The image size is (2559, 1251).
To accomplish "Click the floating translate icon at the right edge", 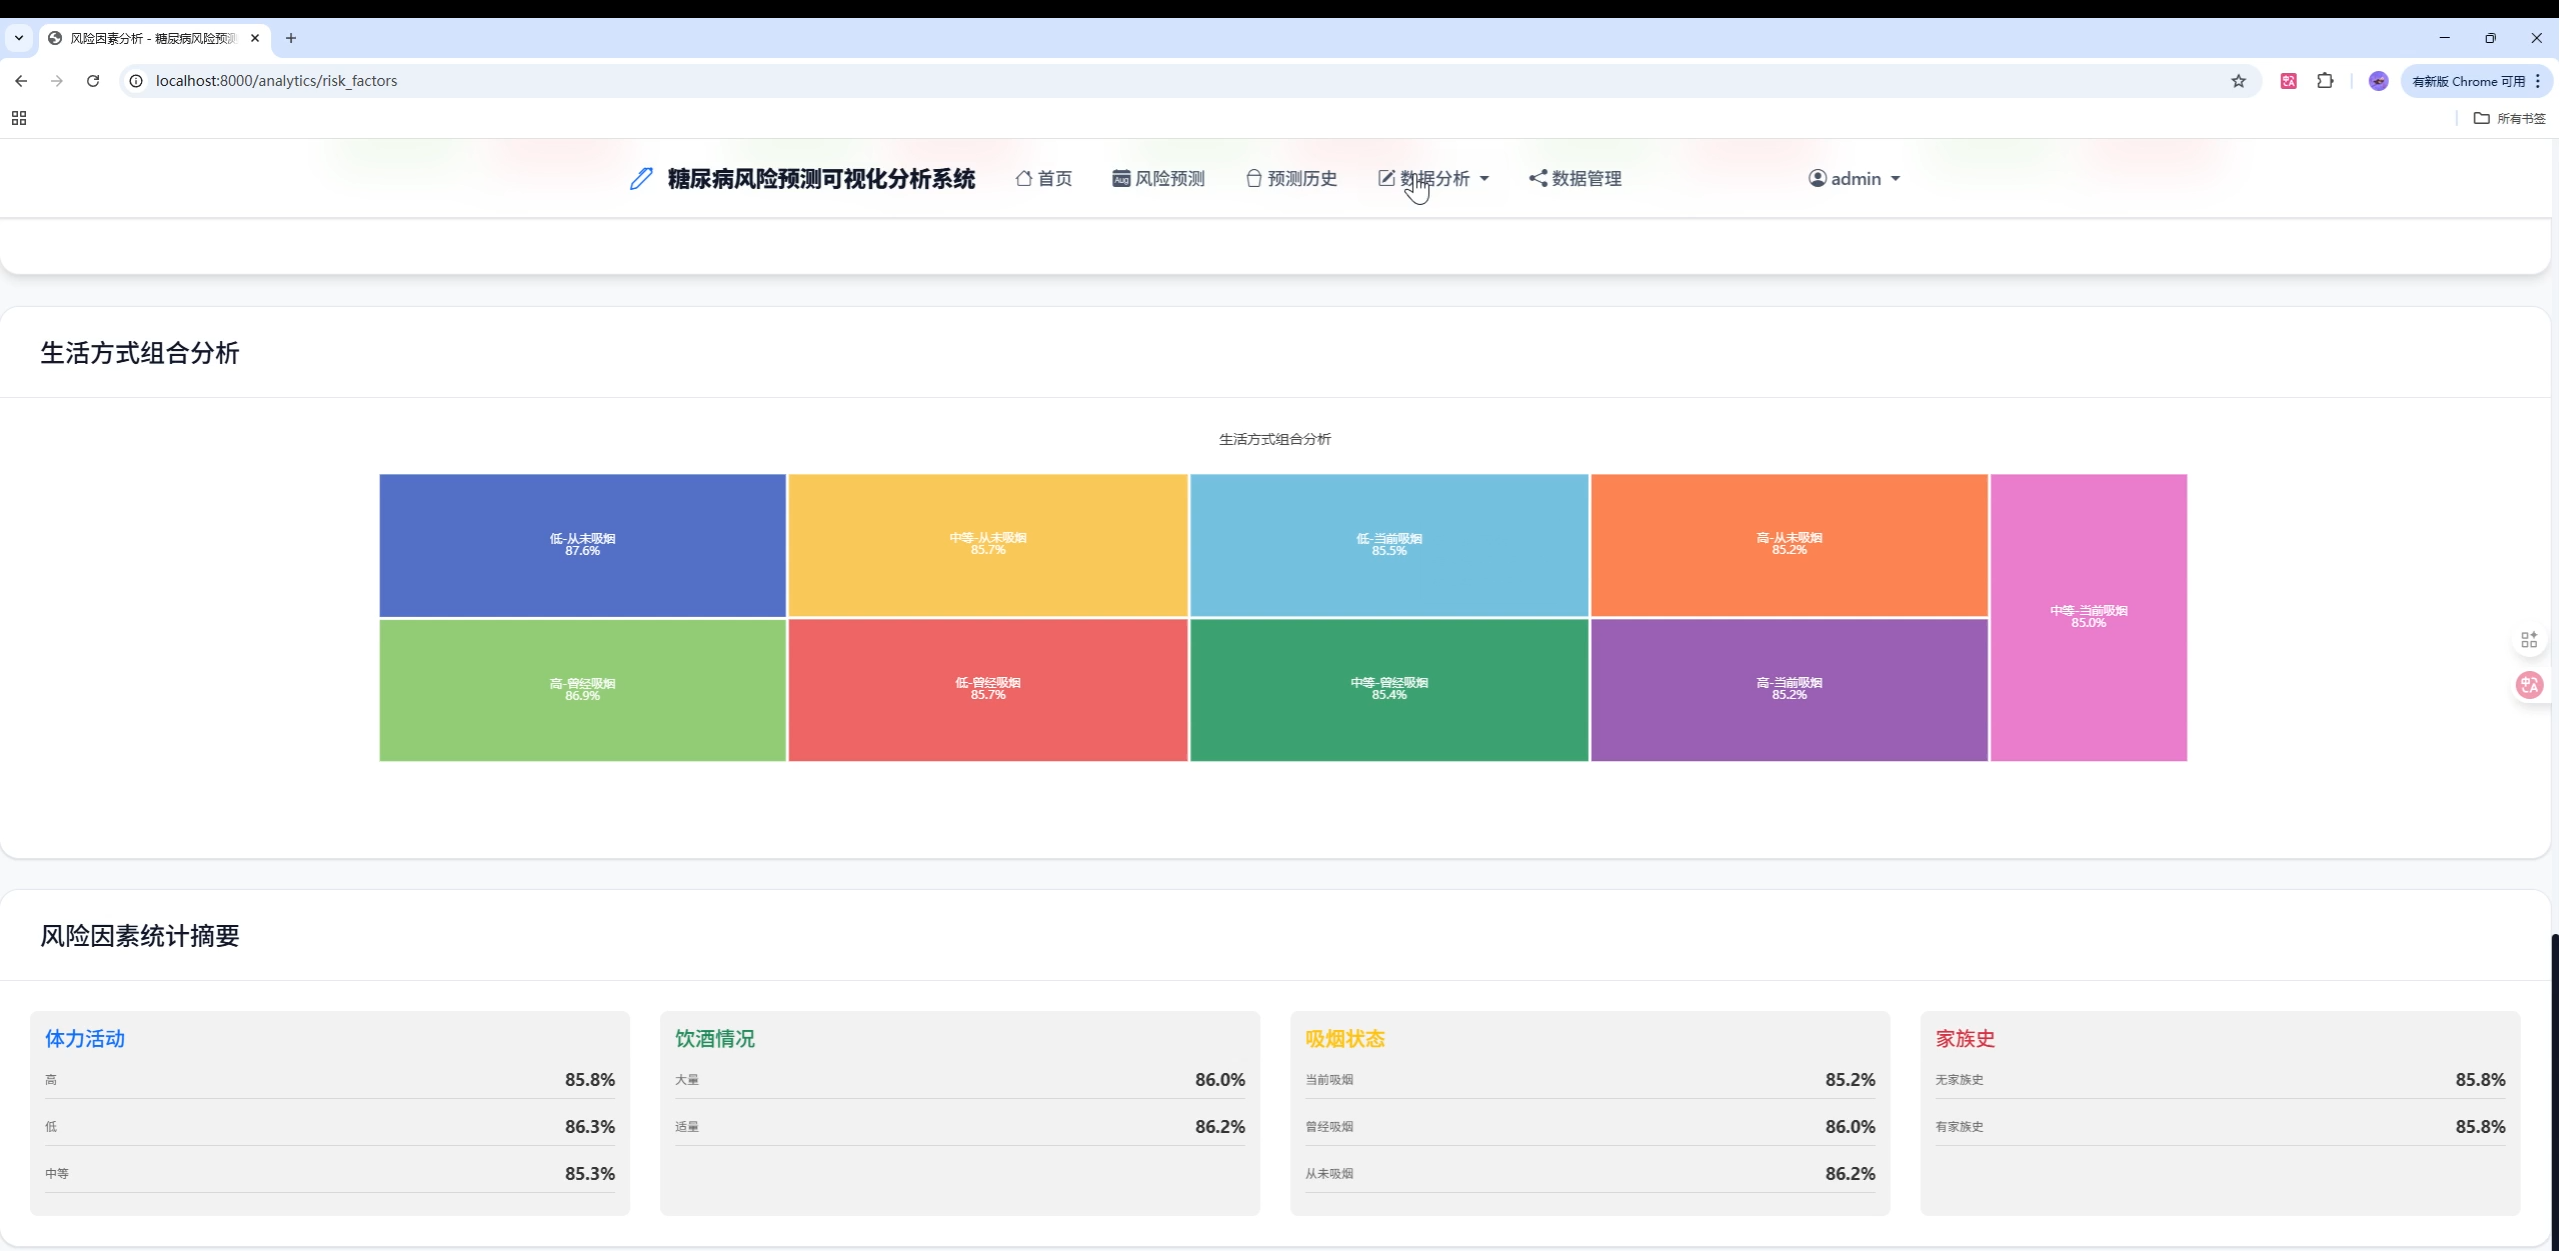I will coord(2529,685).
